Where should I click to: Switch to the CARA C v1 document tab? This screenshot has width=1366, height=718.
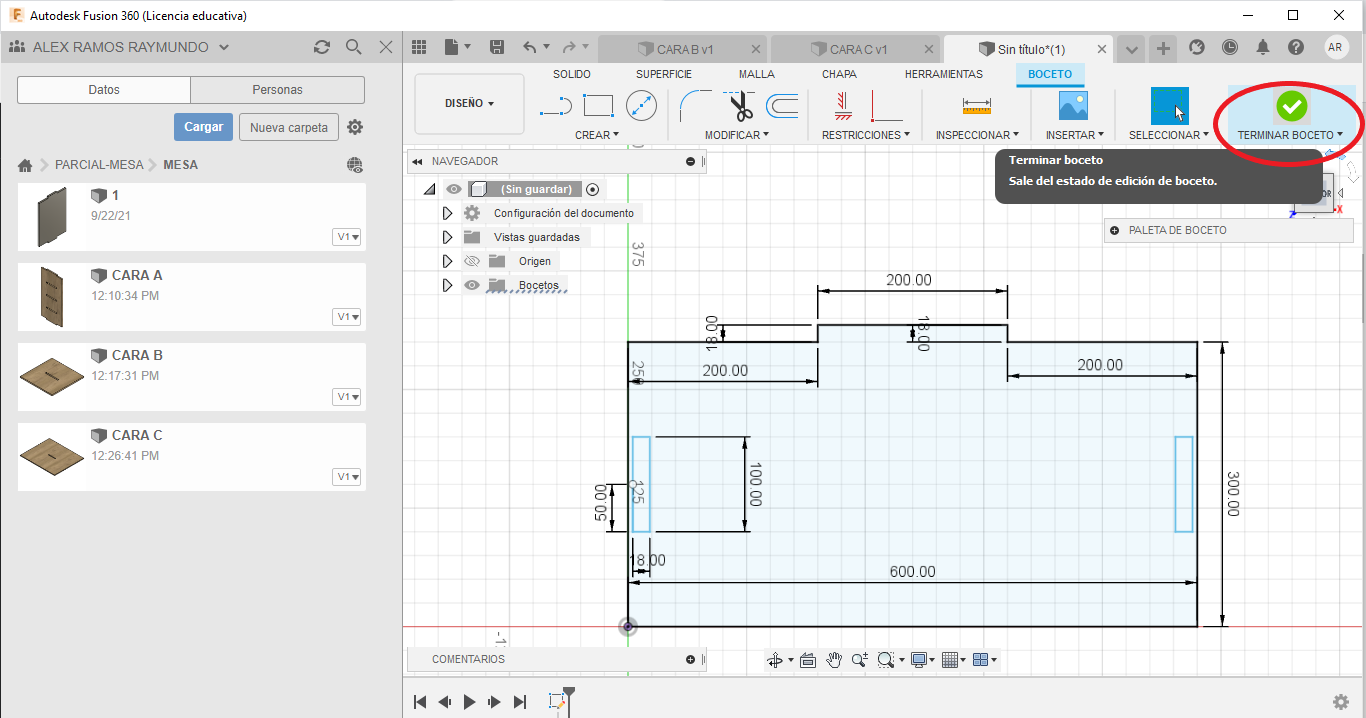857,49
